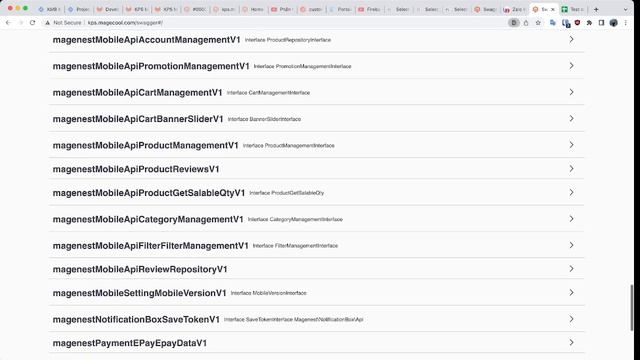The image size is (640, 360).
Task: Click the page vertical scrollbar thumb
Action: (x=632, y=307)
